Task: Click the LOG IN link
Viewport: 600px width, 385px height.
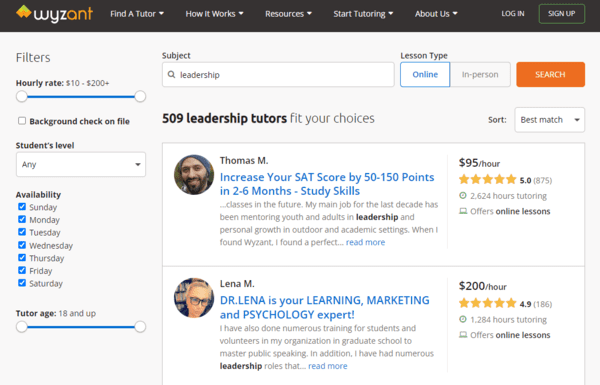Action: (513, 14)
